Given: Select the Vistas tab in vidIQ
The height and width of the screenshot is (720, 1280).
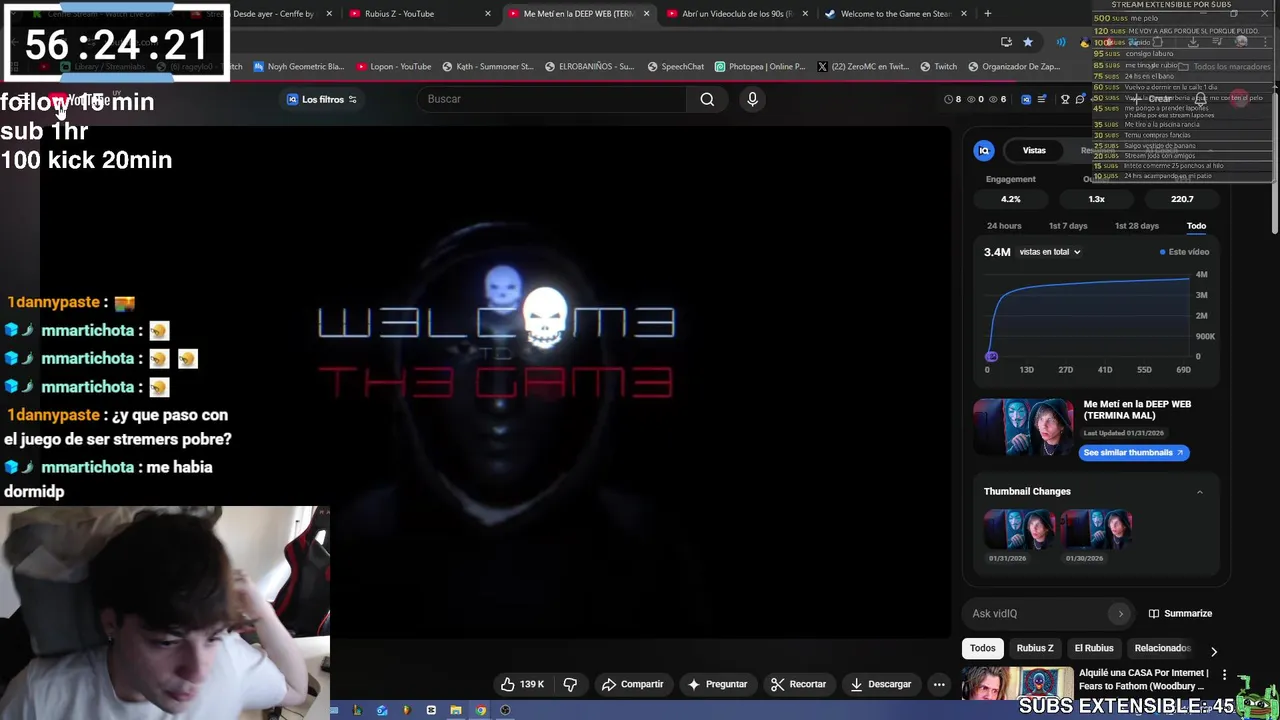Looking at the screenshot, I should (x=1034, y=150).
